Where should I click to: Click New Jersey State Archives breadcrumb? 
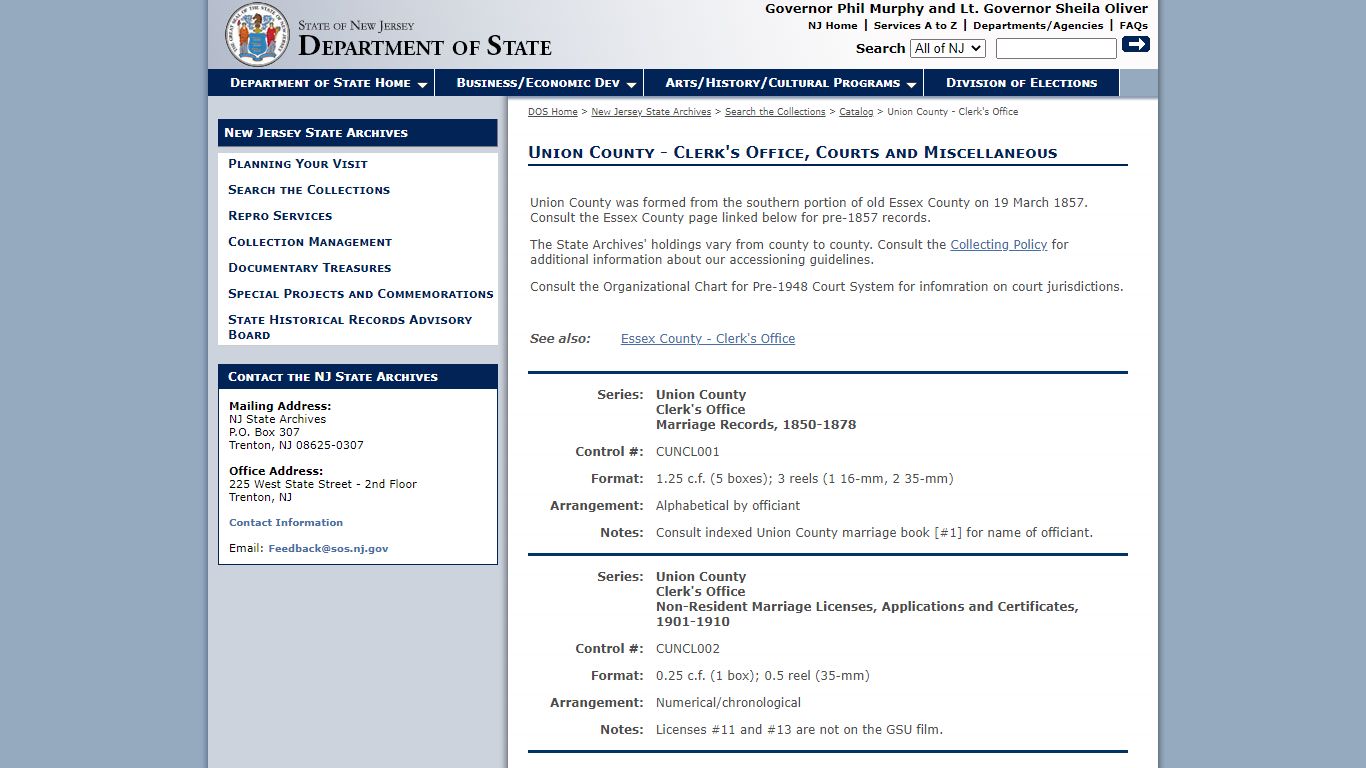651,112
